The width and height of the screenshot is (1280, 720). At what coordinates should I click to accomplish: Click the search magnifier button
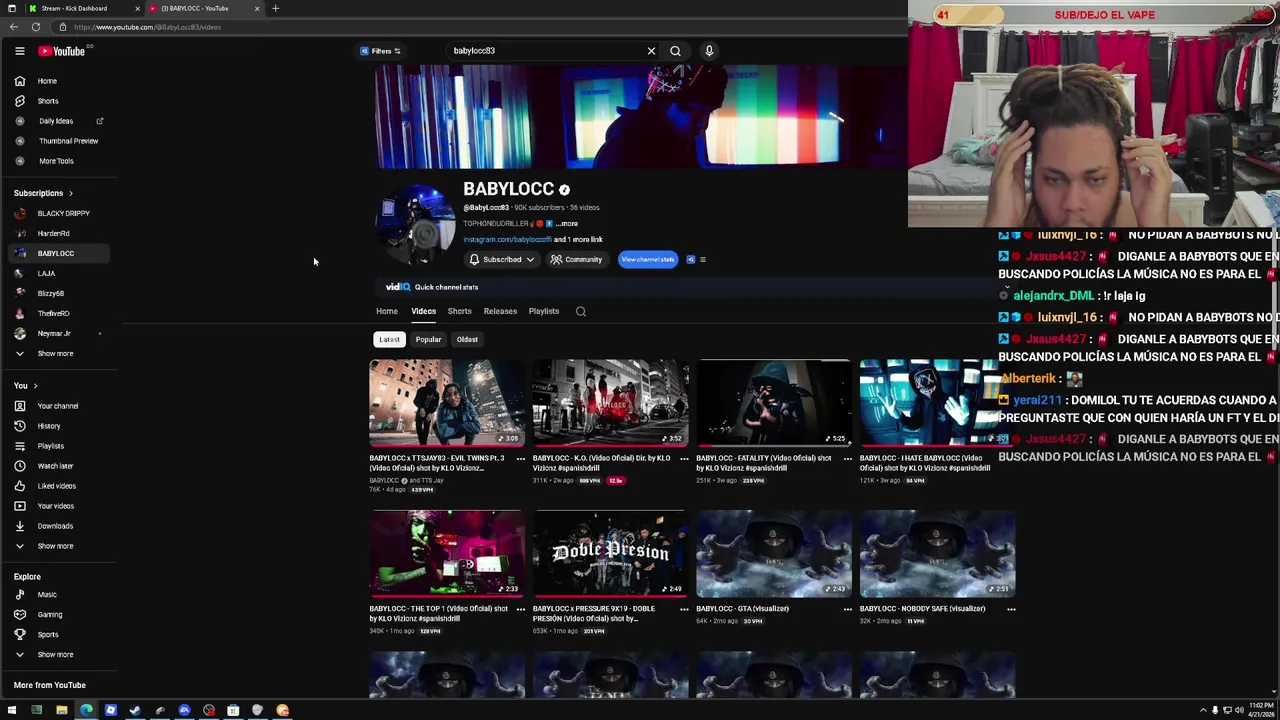(x=676, y=51)
